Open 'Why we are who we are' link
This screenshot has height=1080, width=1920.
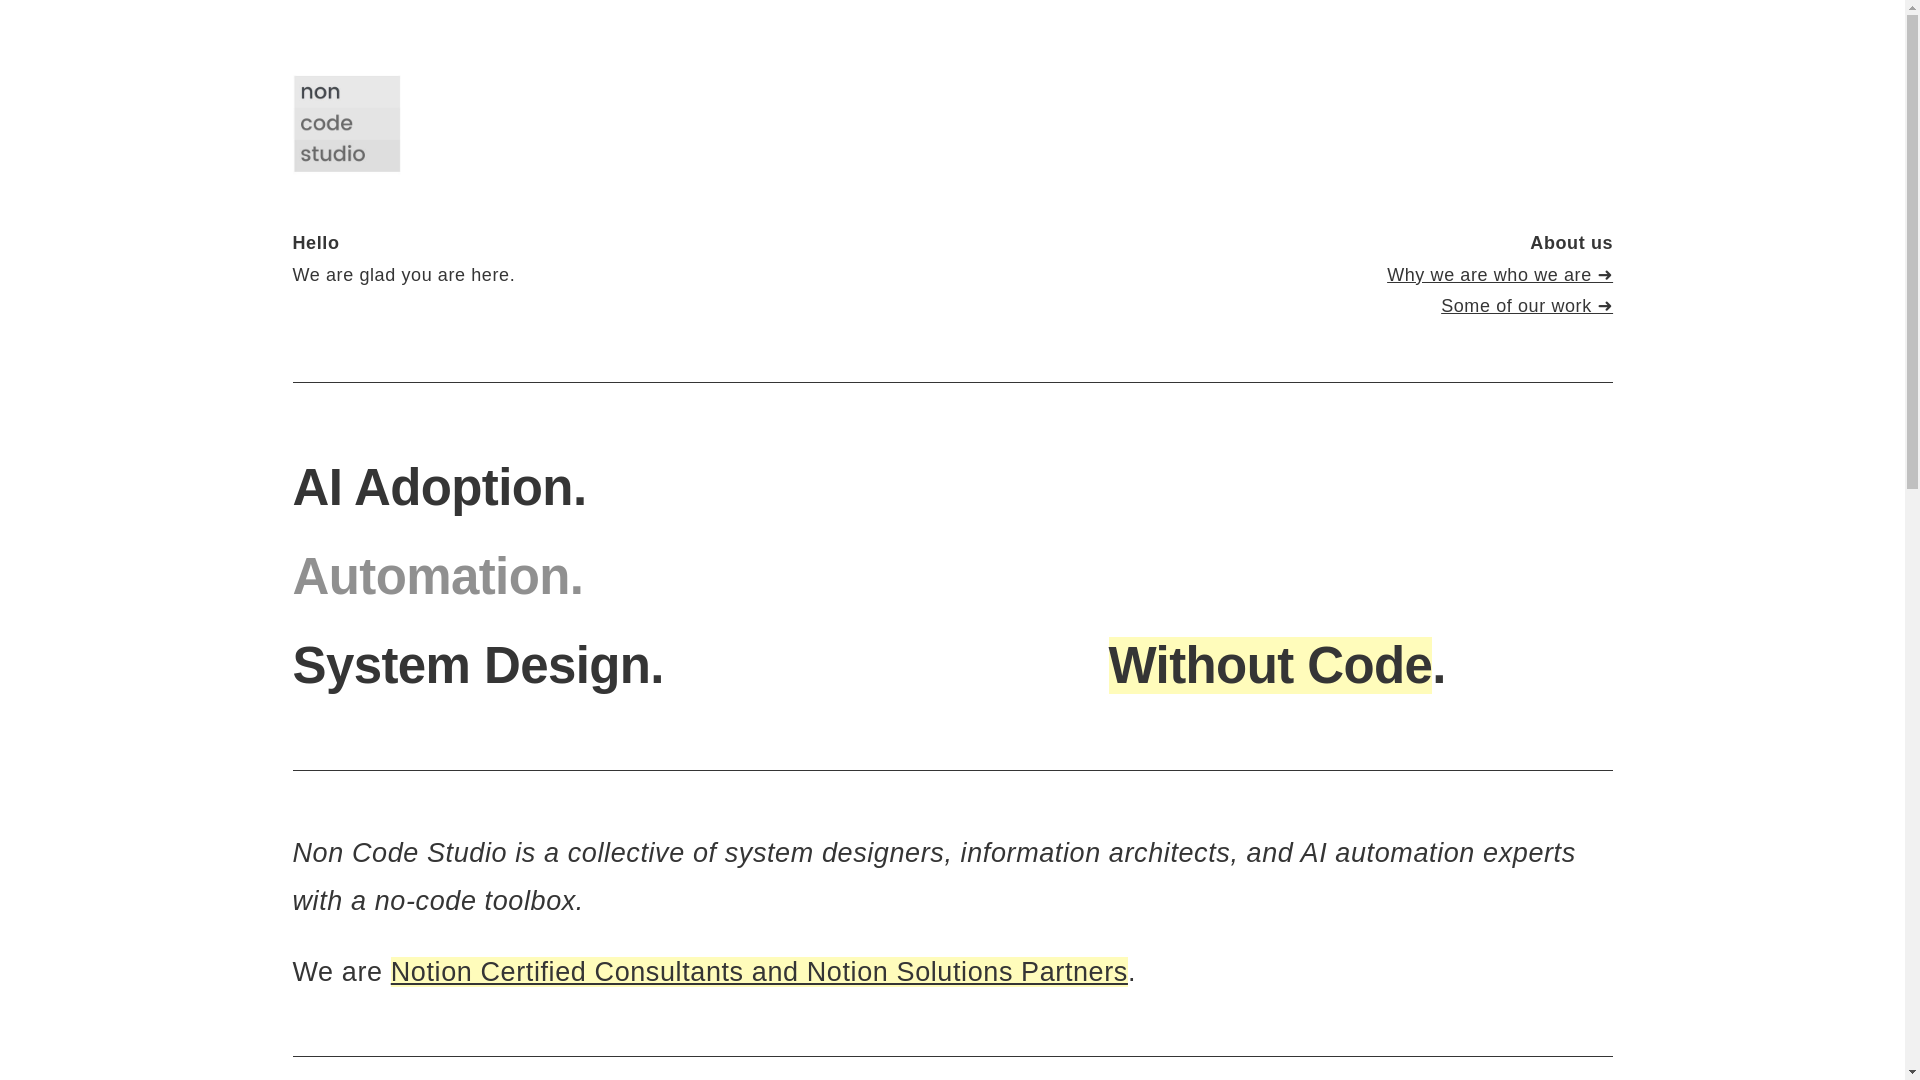pyautogui.click(x=1499, y=275)
